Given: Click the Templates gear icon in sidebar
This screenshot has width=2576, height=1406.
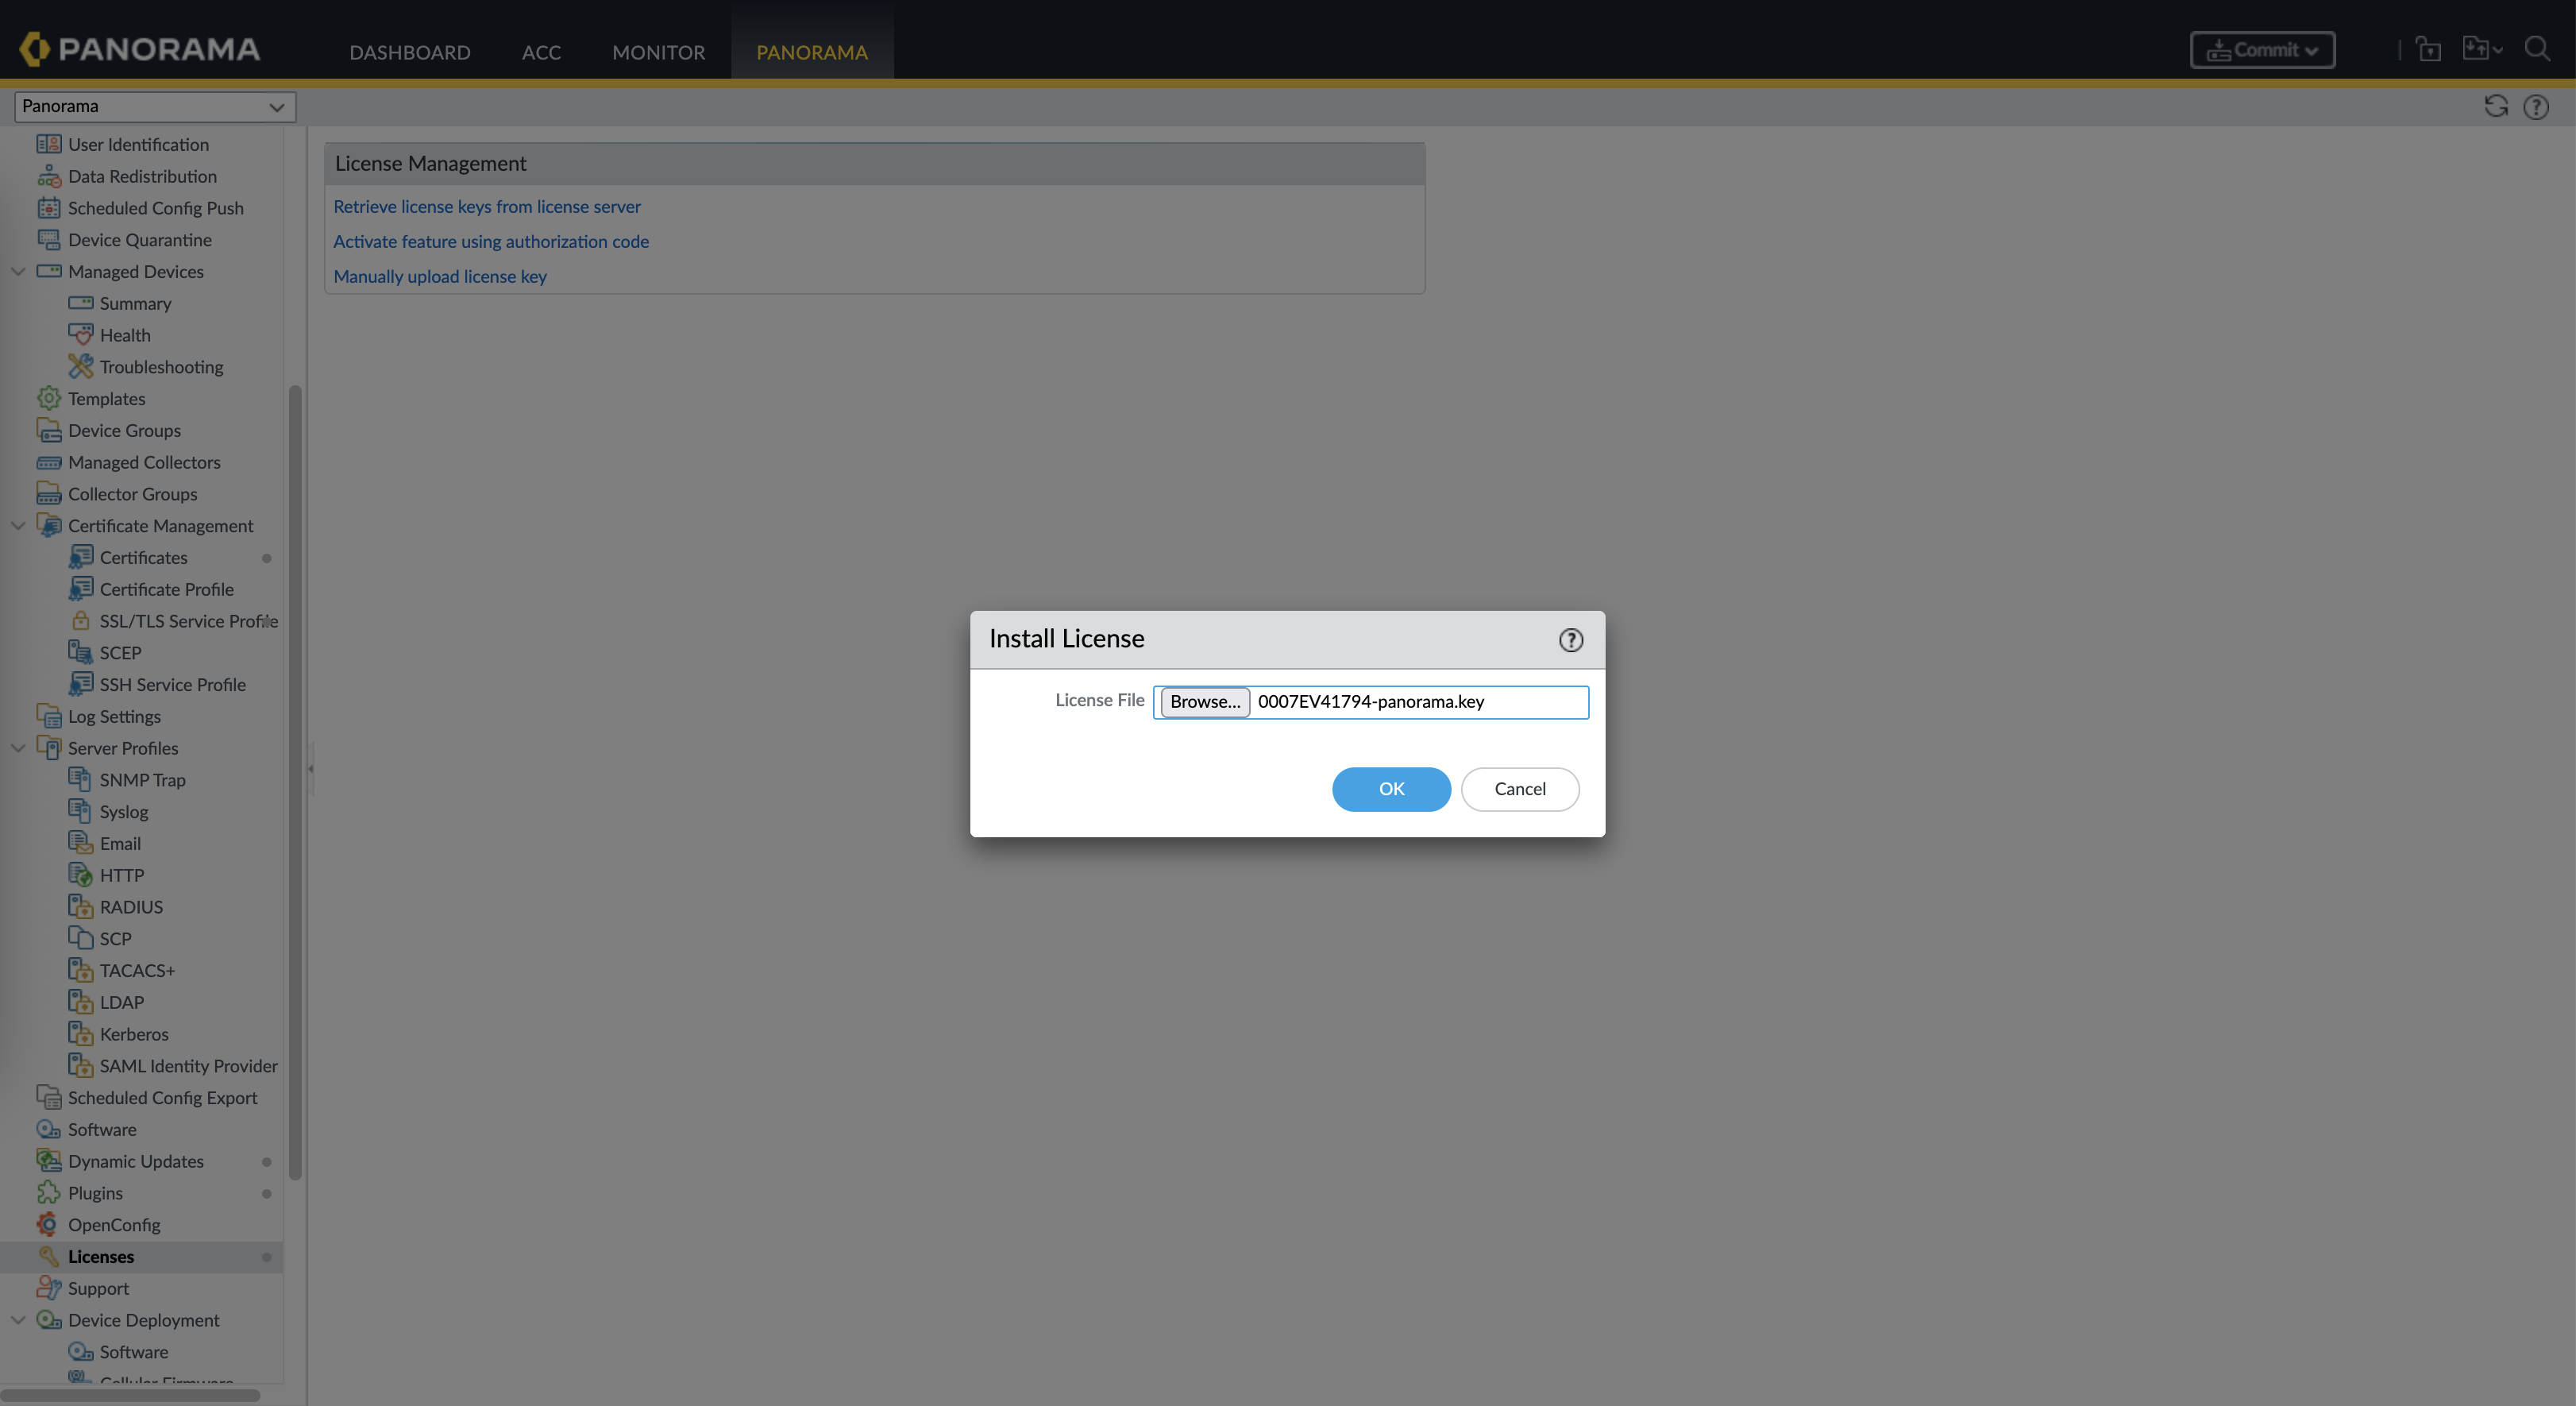Looking at the screenshot, I should pyautogui.click(x=48, y=398).
